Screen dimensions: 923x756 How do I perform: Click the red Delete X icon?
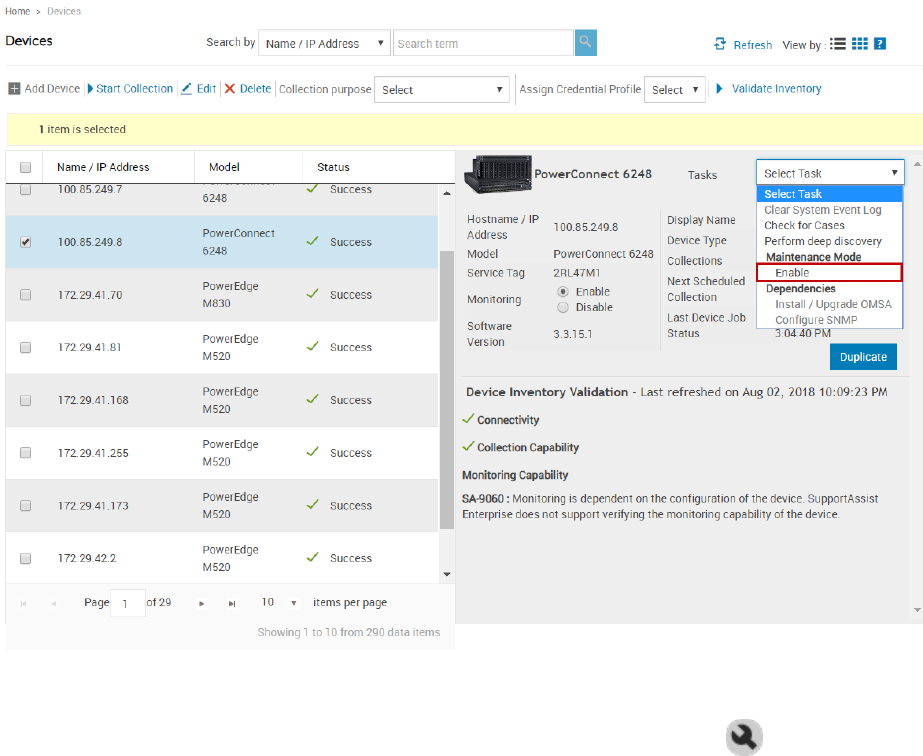(x=230, y=89)
